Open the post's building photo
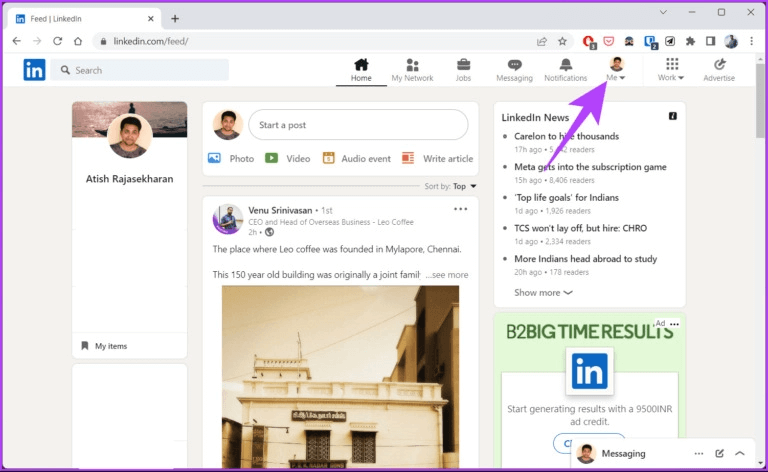Viewport: 768px width, 472px height. tap(340, 377)
